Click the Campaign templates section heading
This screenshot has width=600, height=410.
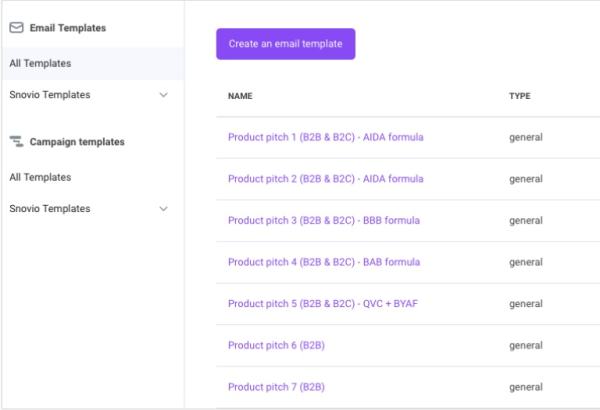coord(77,142)
